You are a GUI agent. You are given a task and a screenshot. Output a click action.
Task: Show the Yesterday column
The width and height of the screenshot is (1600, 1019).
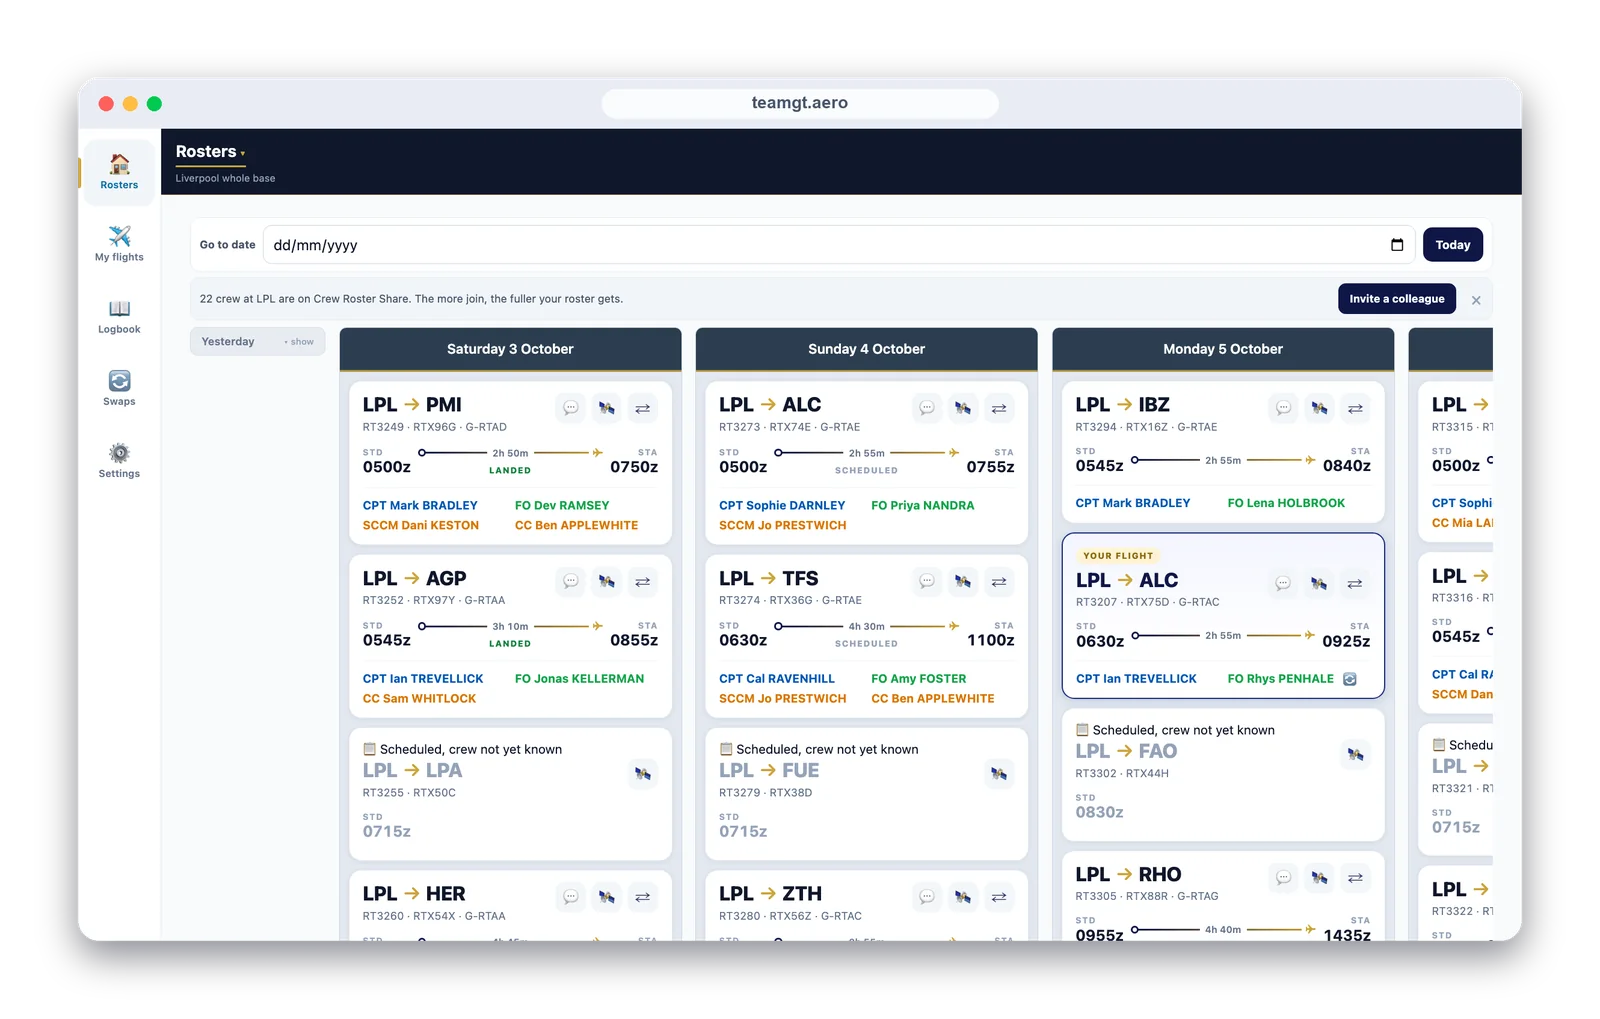click(258, 342)
